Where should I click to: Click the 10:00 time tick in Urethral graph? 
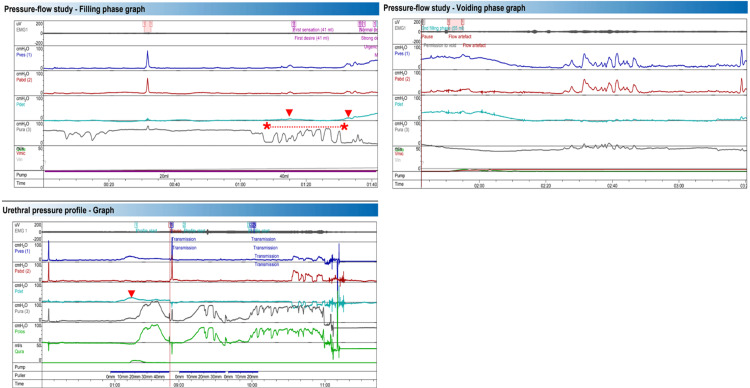252,384
